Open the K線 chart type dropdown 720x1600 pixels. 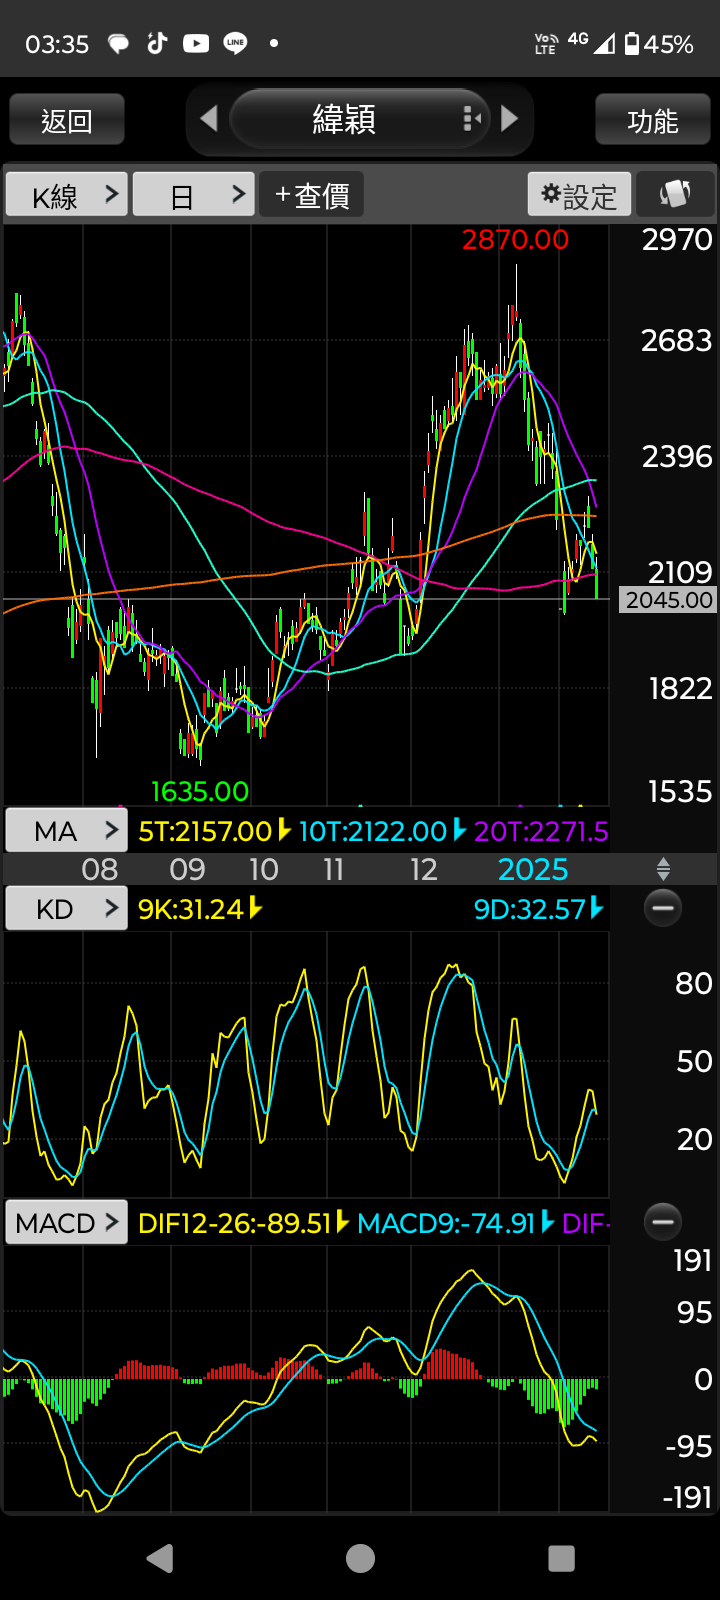[x=67, y=194]
